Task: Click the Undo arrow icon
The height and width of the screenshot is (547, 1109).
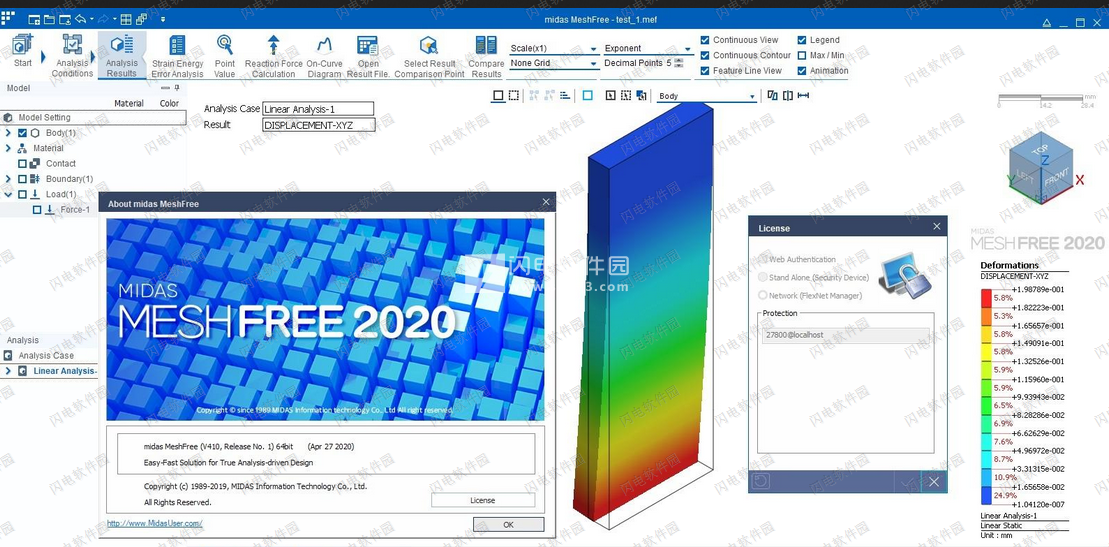Action: pyautogui.click(x=80, y=19)
